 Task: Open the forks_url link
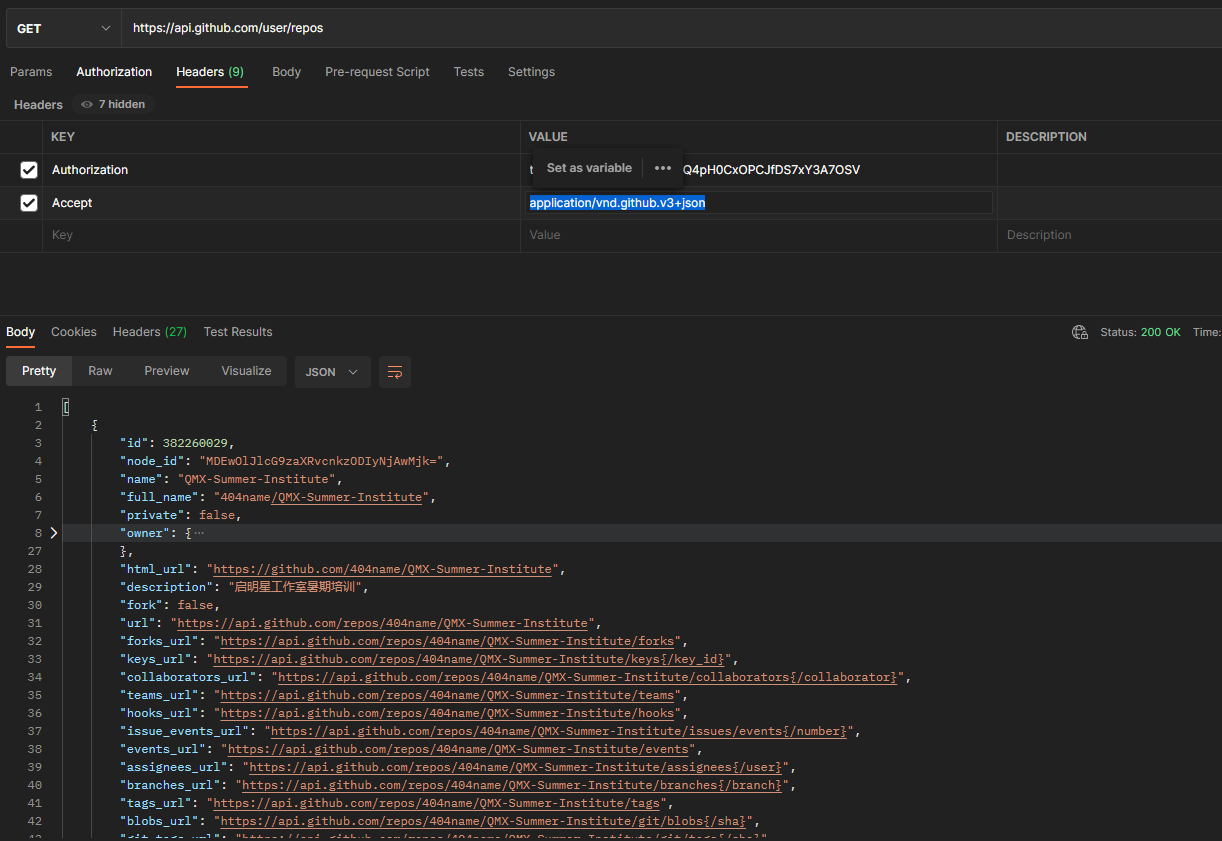coord(447,641)
